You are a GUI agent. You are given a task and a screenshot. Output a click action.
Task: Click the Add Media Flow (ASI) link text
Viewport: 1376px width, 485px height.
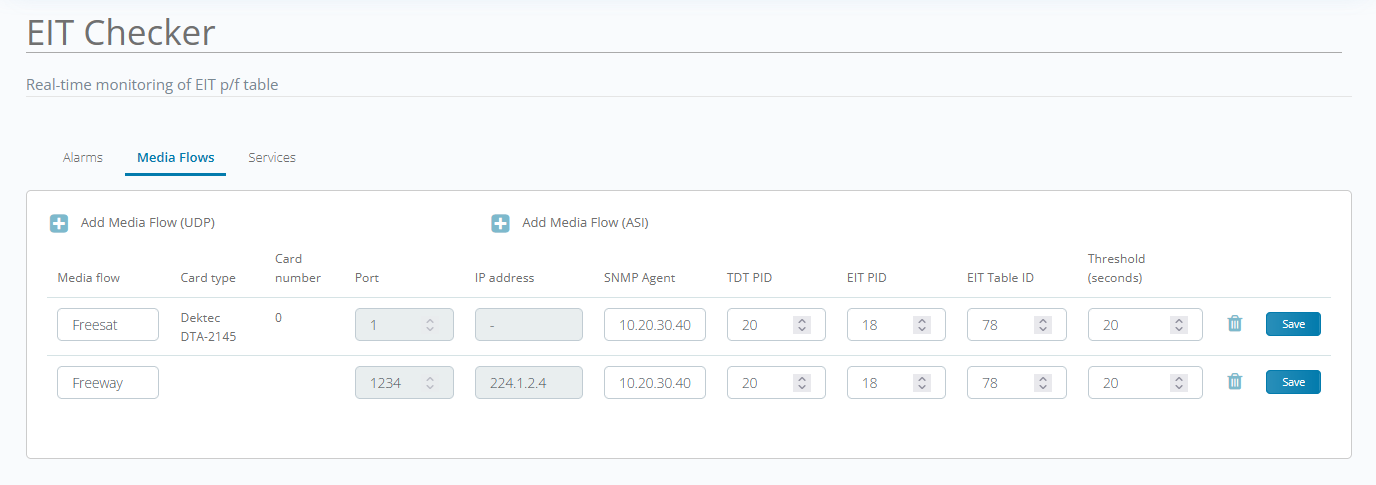click(585, 223)
